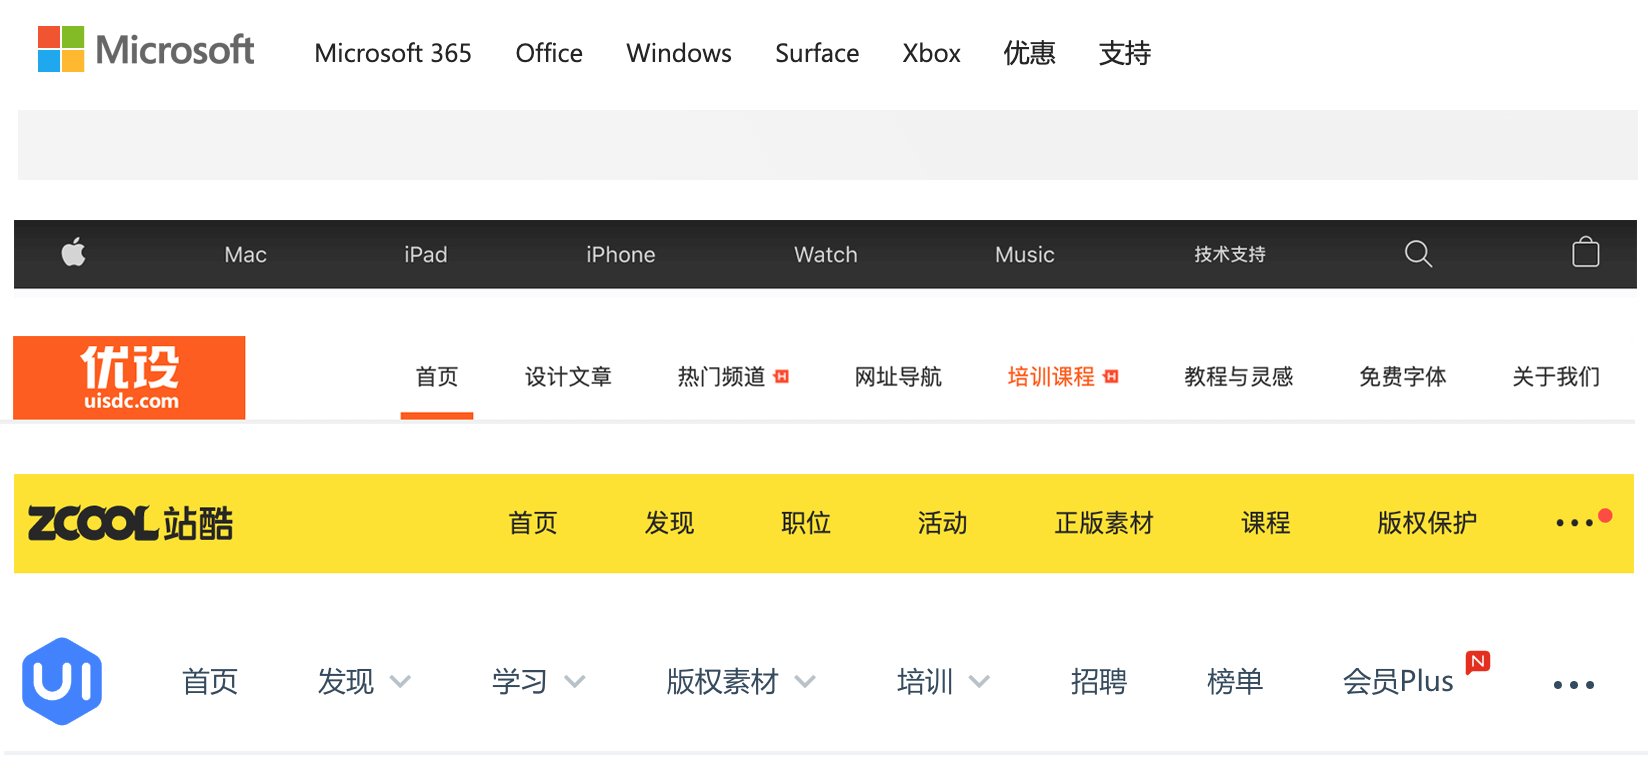Click the Apple logo icon
This screenshot has width=1649, height=775.
tap(74, 253)
